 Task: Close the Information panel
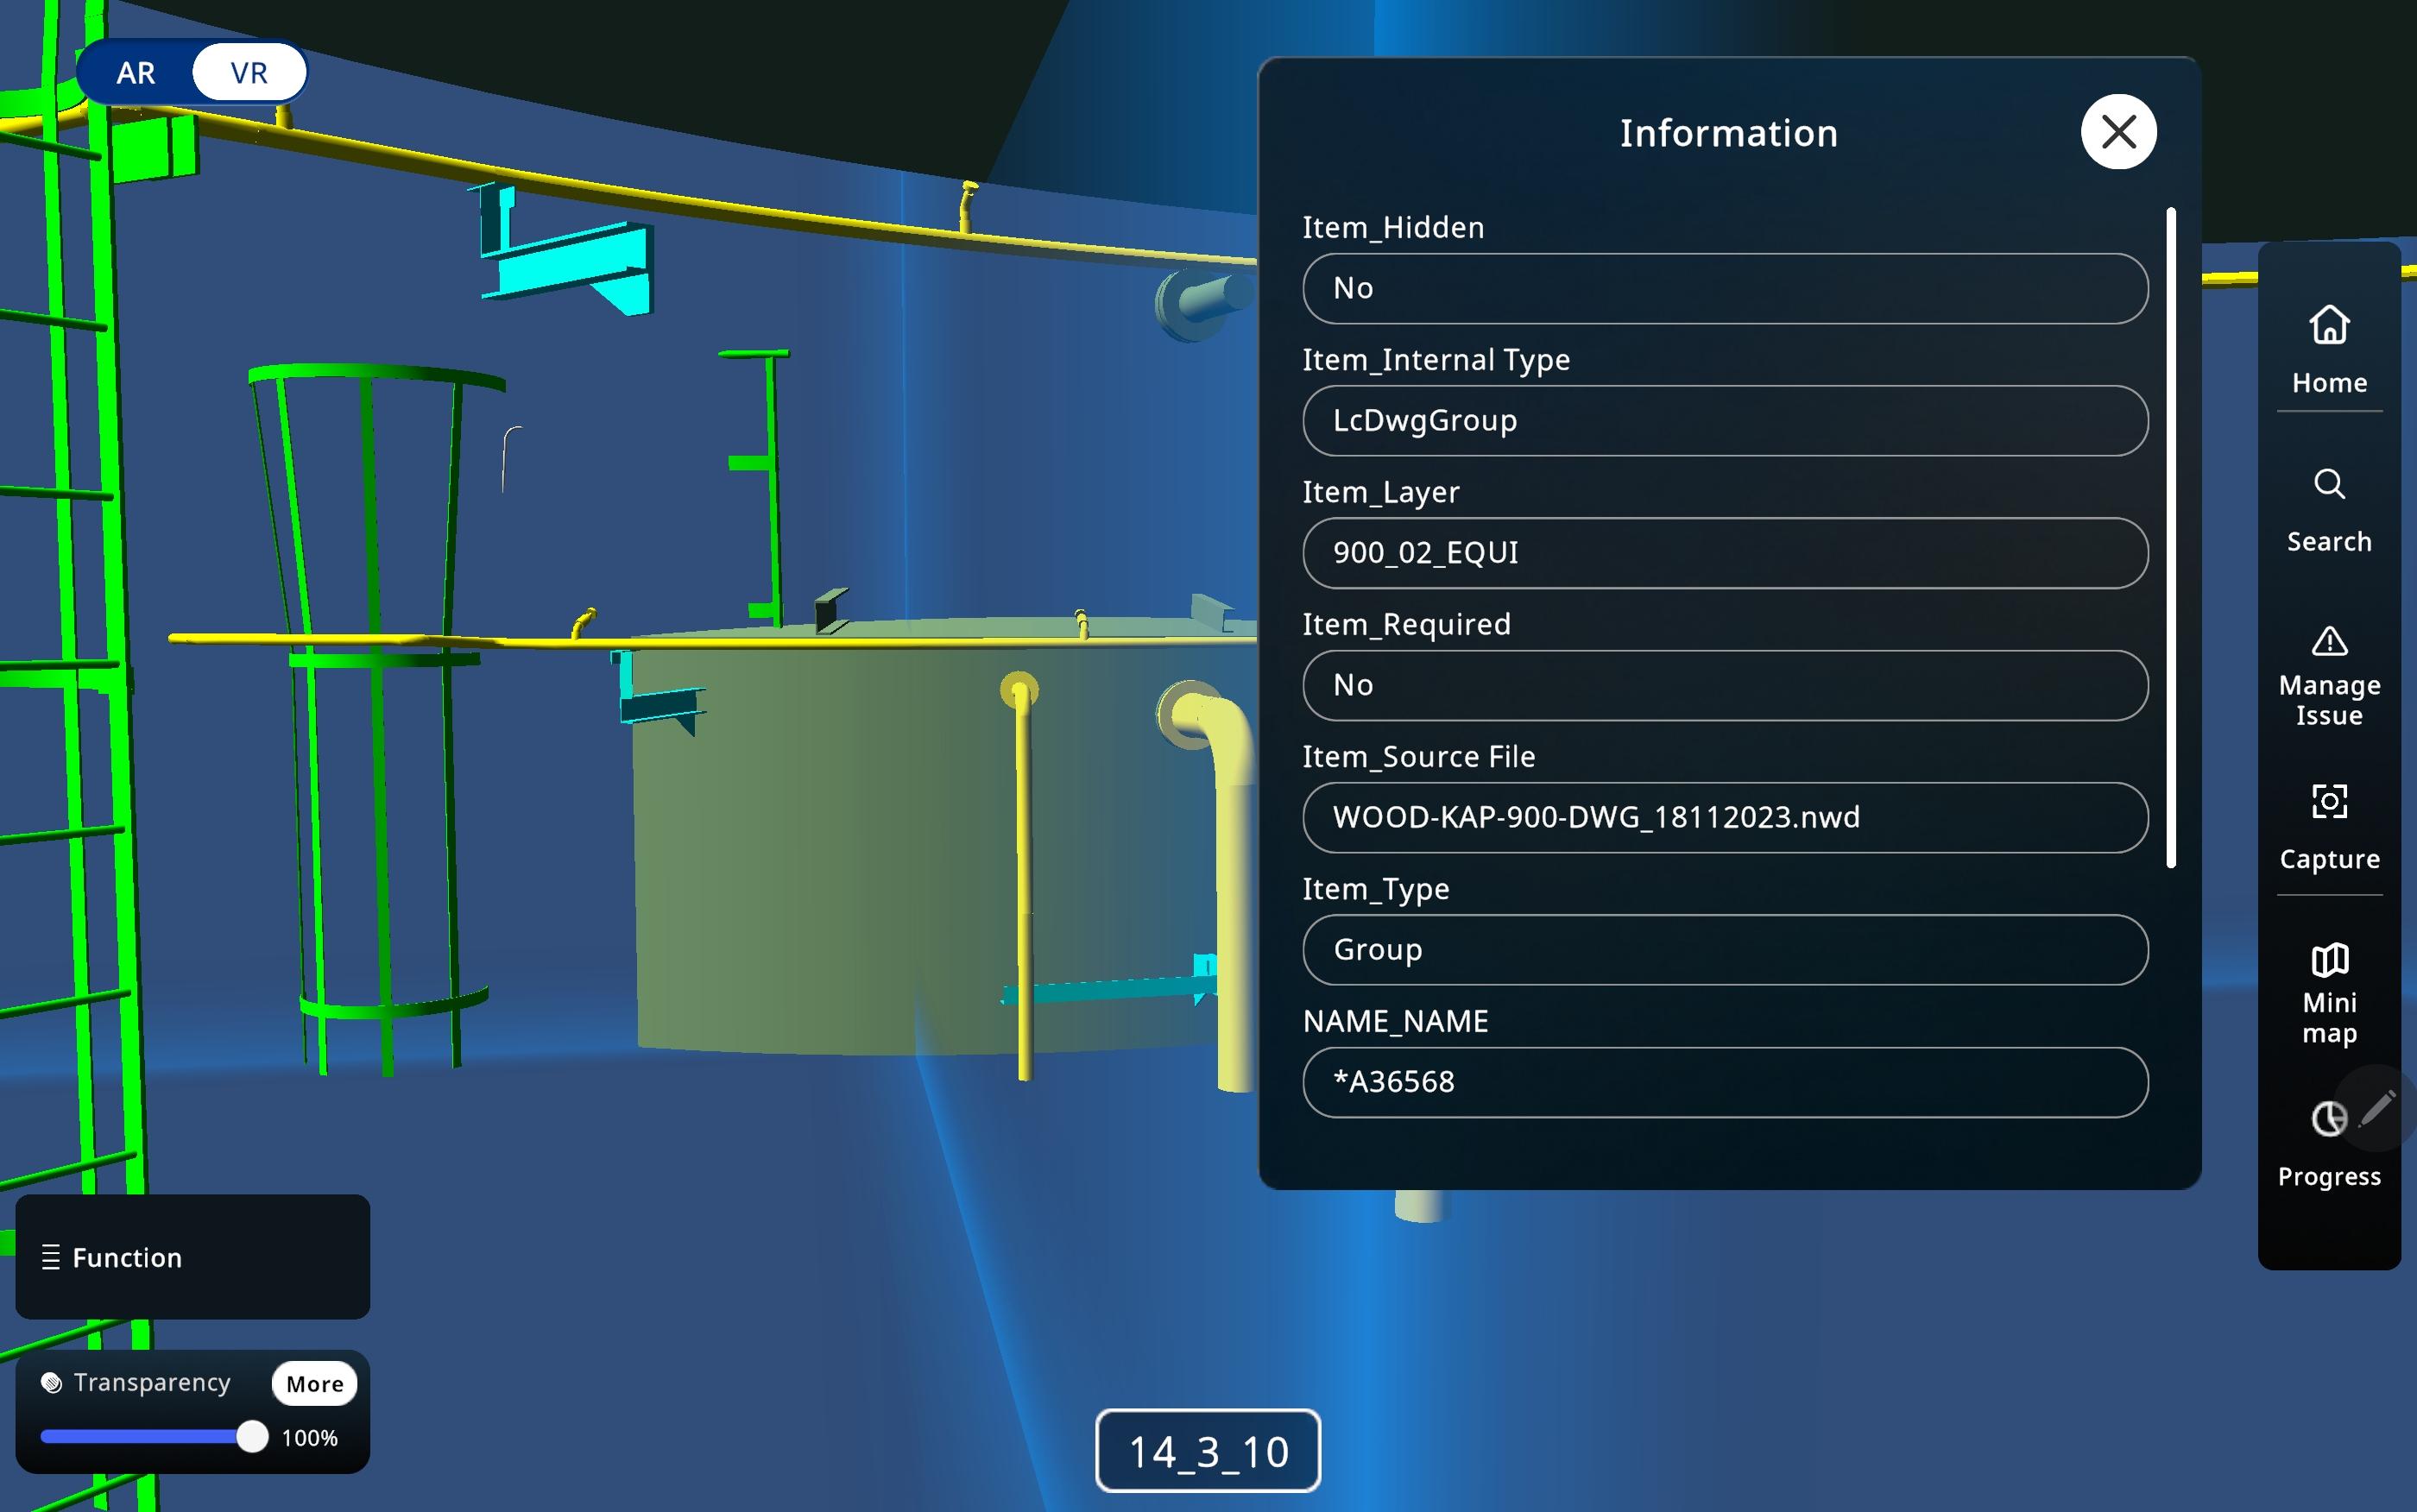point(2118,132)
